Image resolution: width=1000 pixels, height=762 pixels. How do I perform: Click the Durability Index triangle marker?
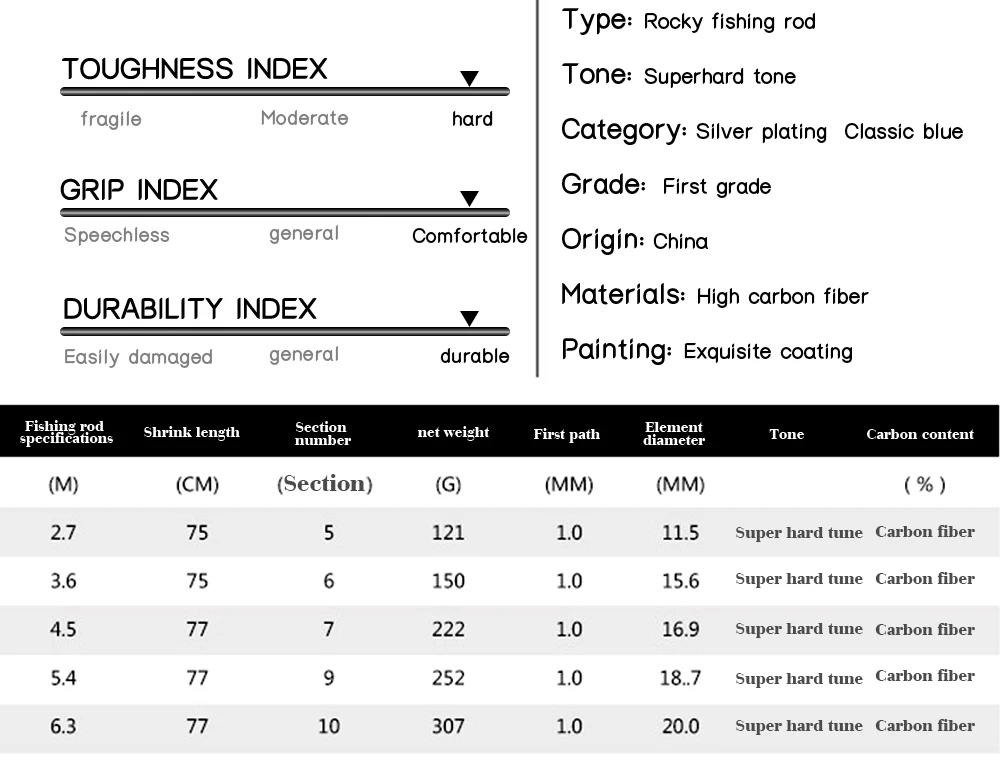469,319
